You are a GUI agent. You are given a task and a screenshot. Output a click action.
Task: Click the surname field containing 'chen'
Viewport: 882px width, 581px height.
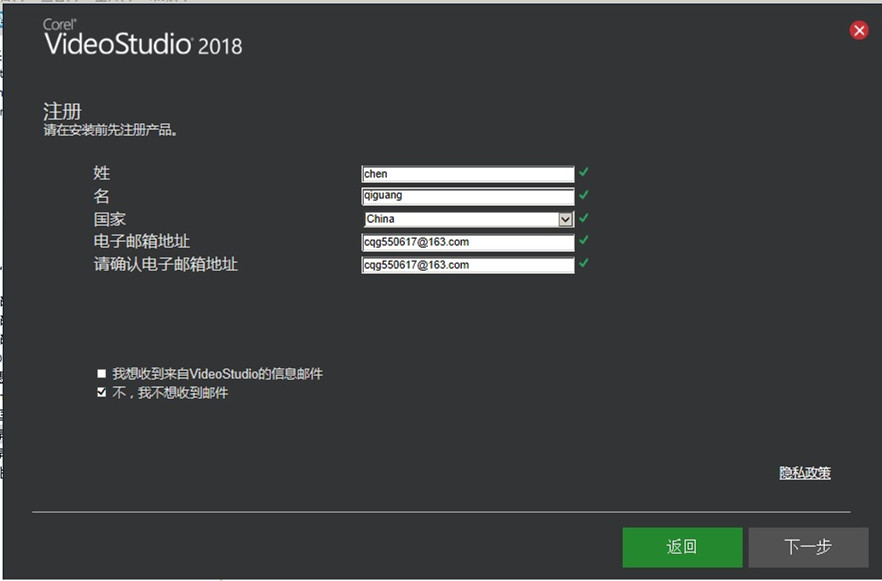coord(468,174)
